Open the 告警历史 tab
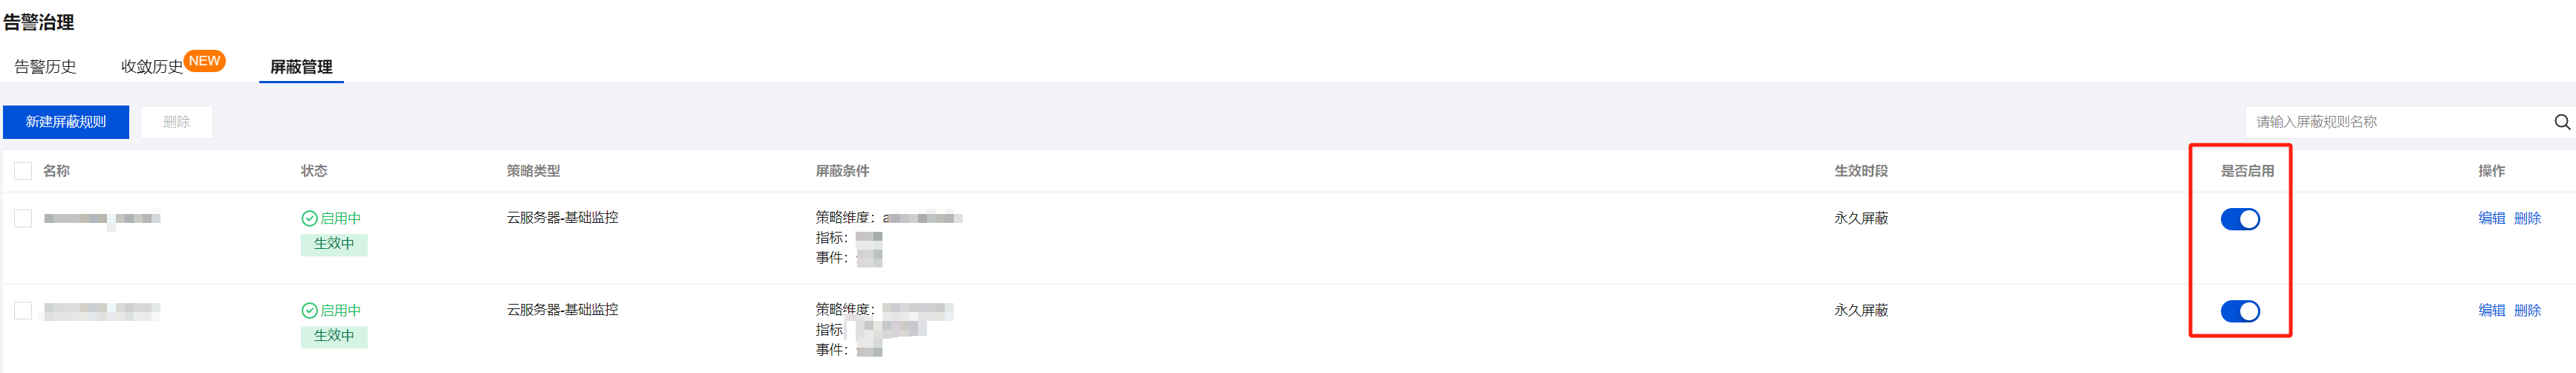 45,67
